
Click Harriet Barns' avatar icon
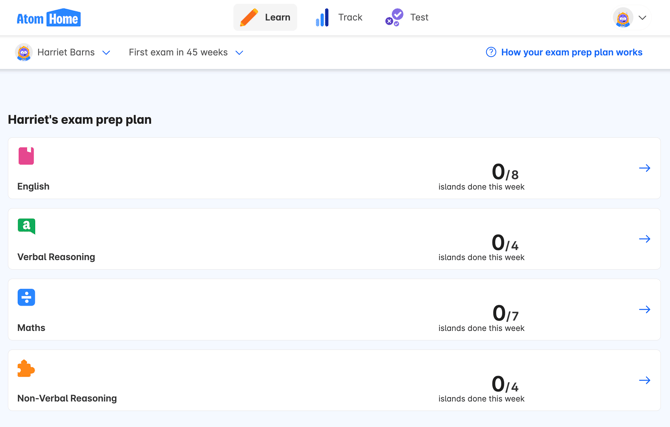23,52
